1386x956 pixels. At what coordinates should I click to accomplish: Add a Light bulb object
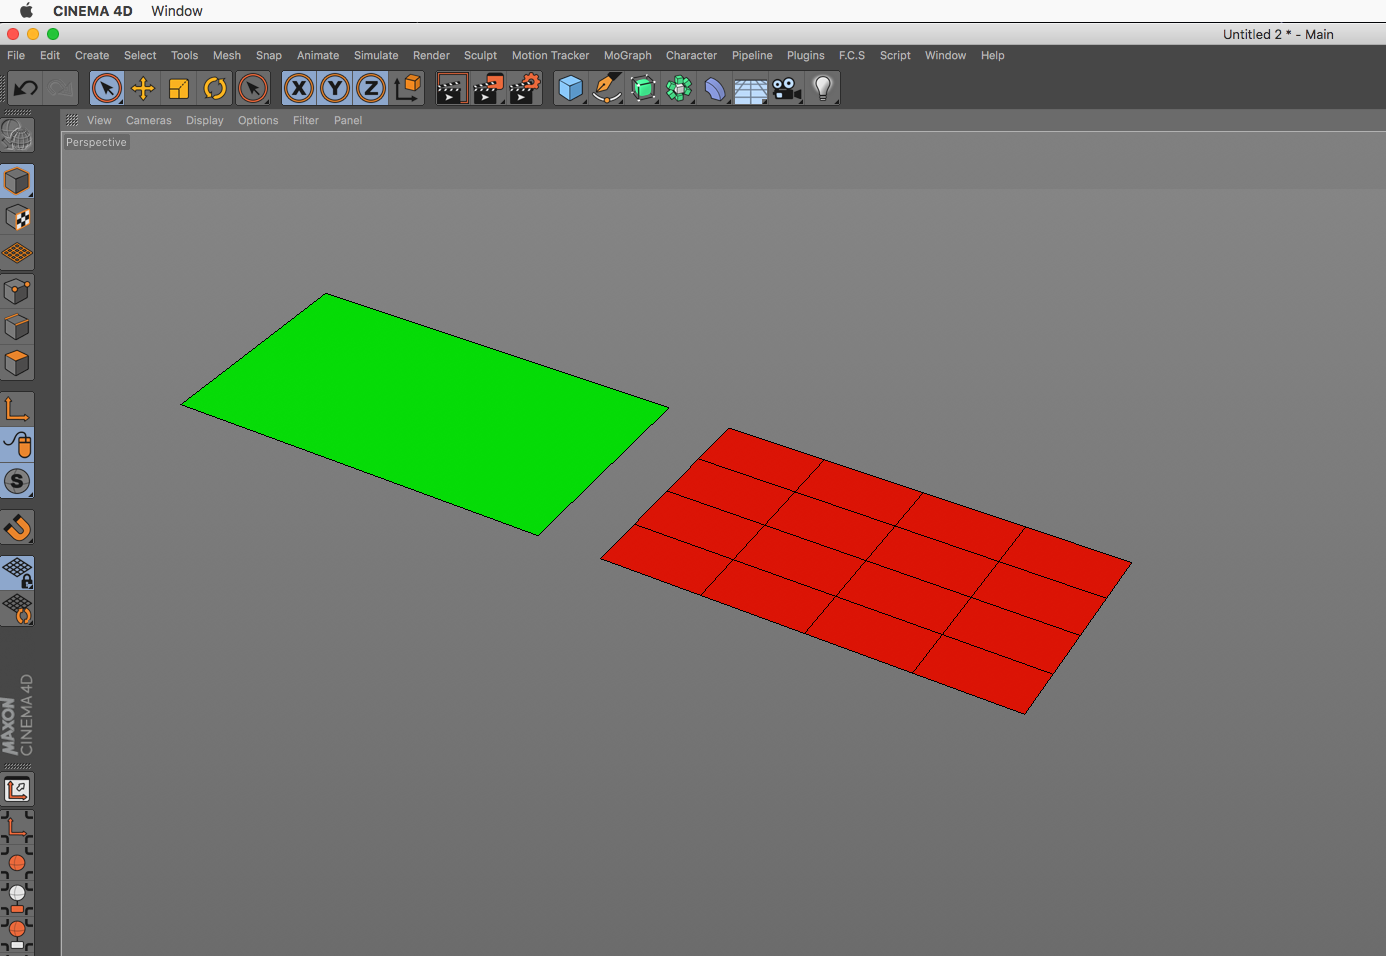click(823, 88)
